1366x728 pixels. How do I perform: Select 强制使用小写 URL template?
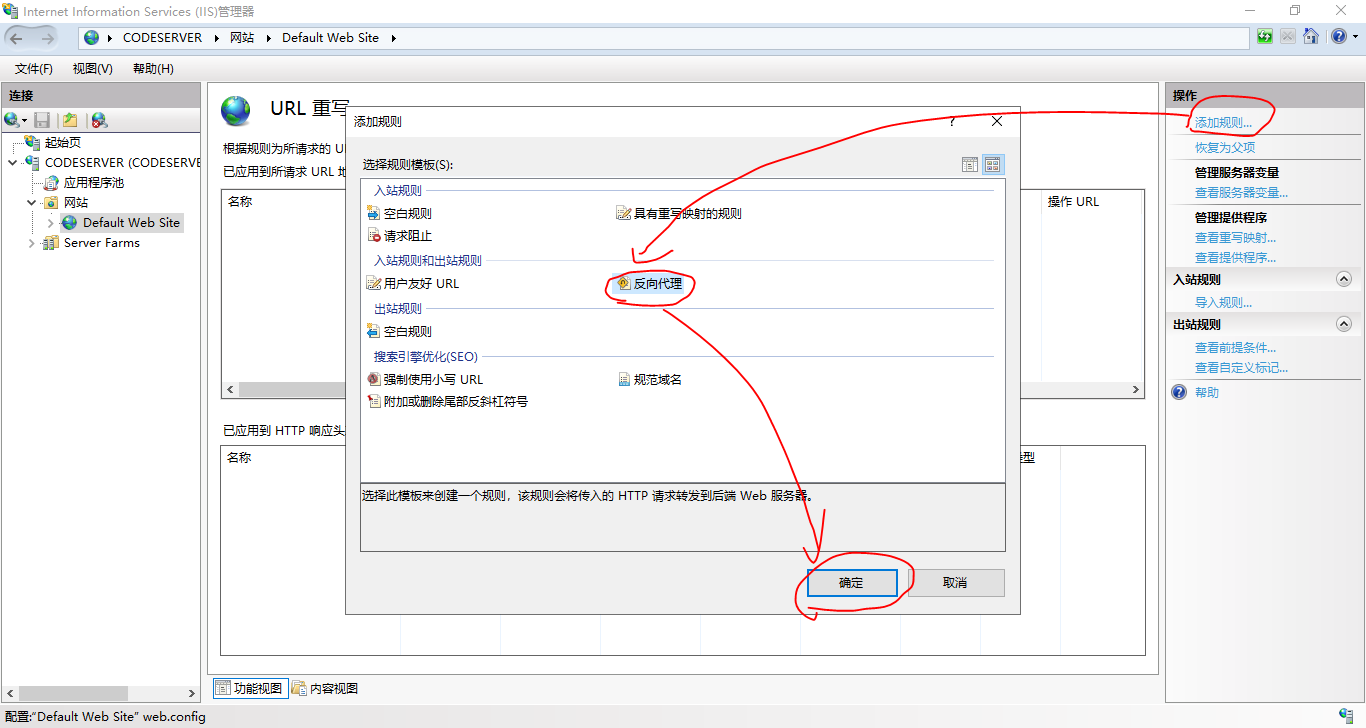[x=432, y=380]
